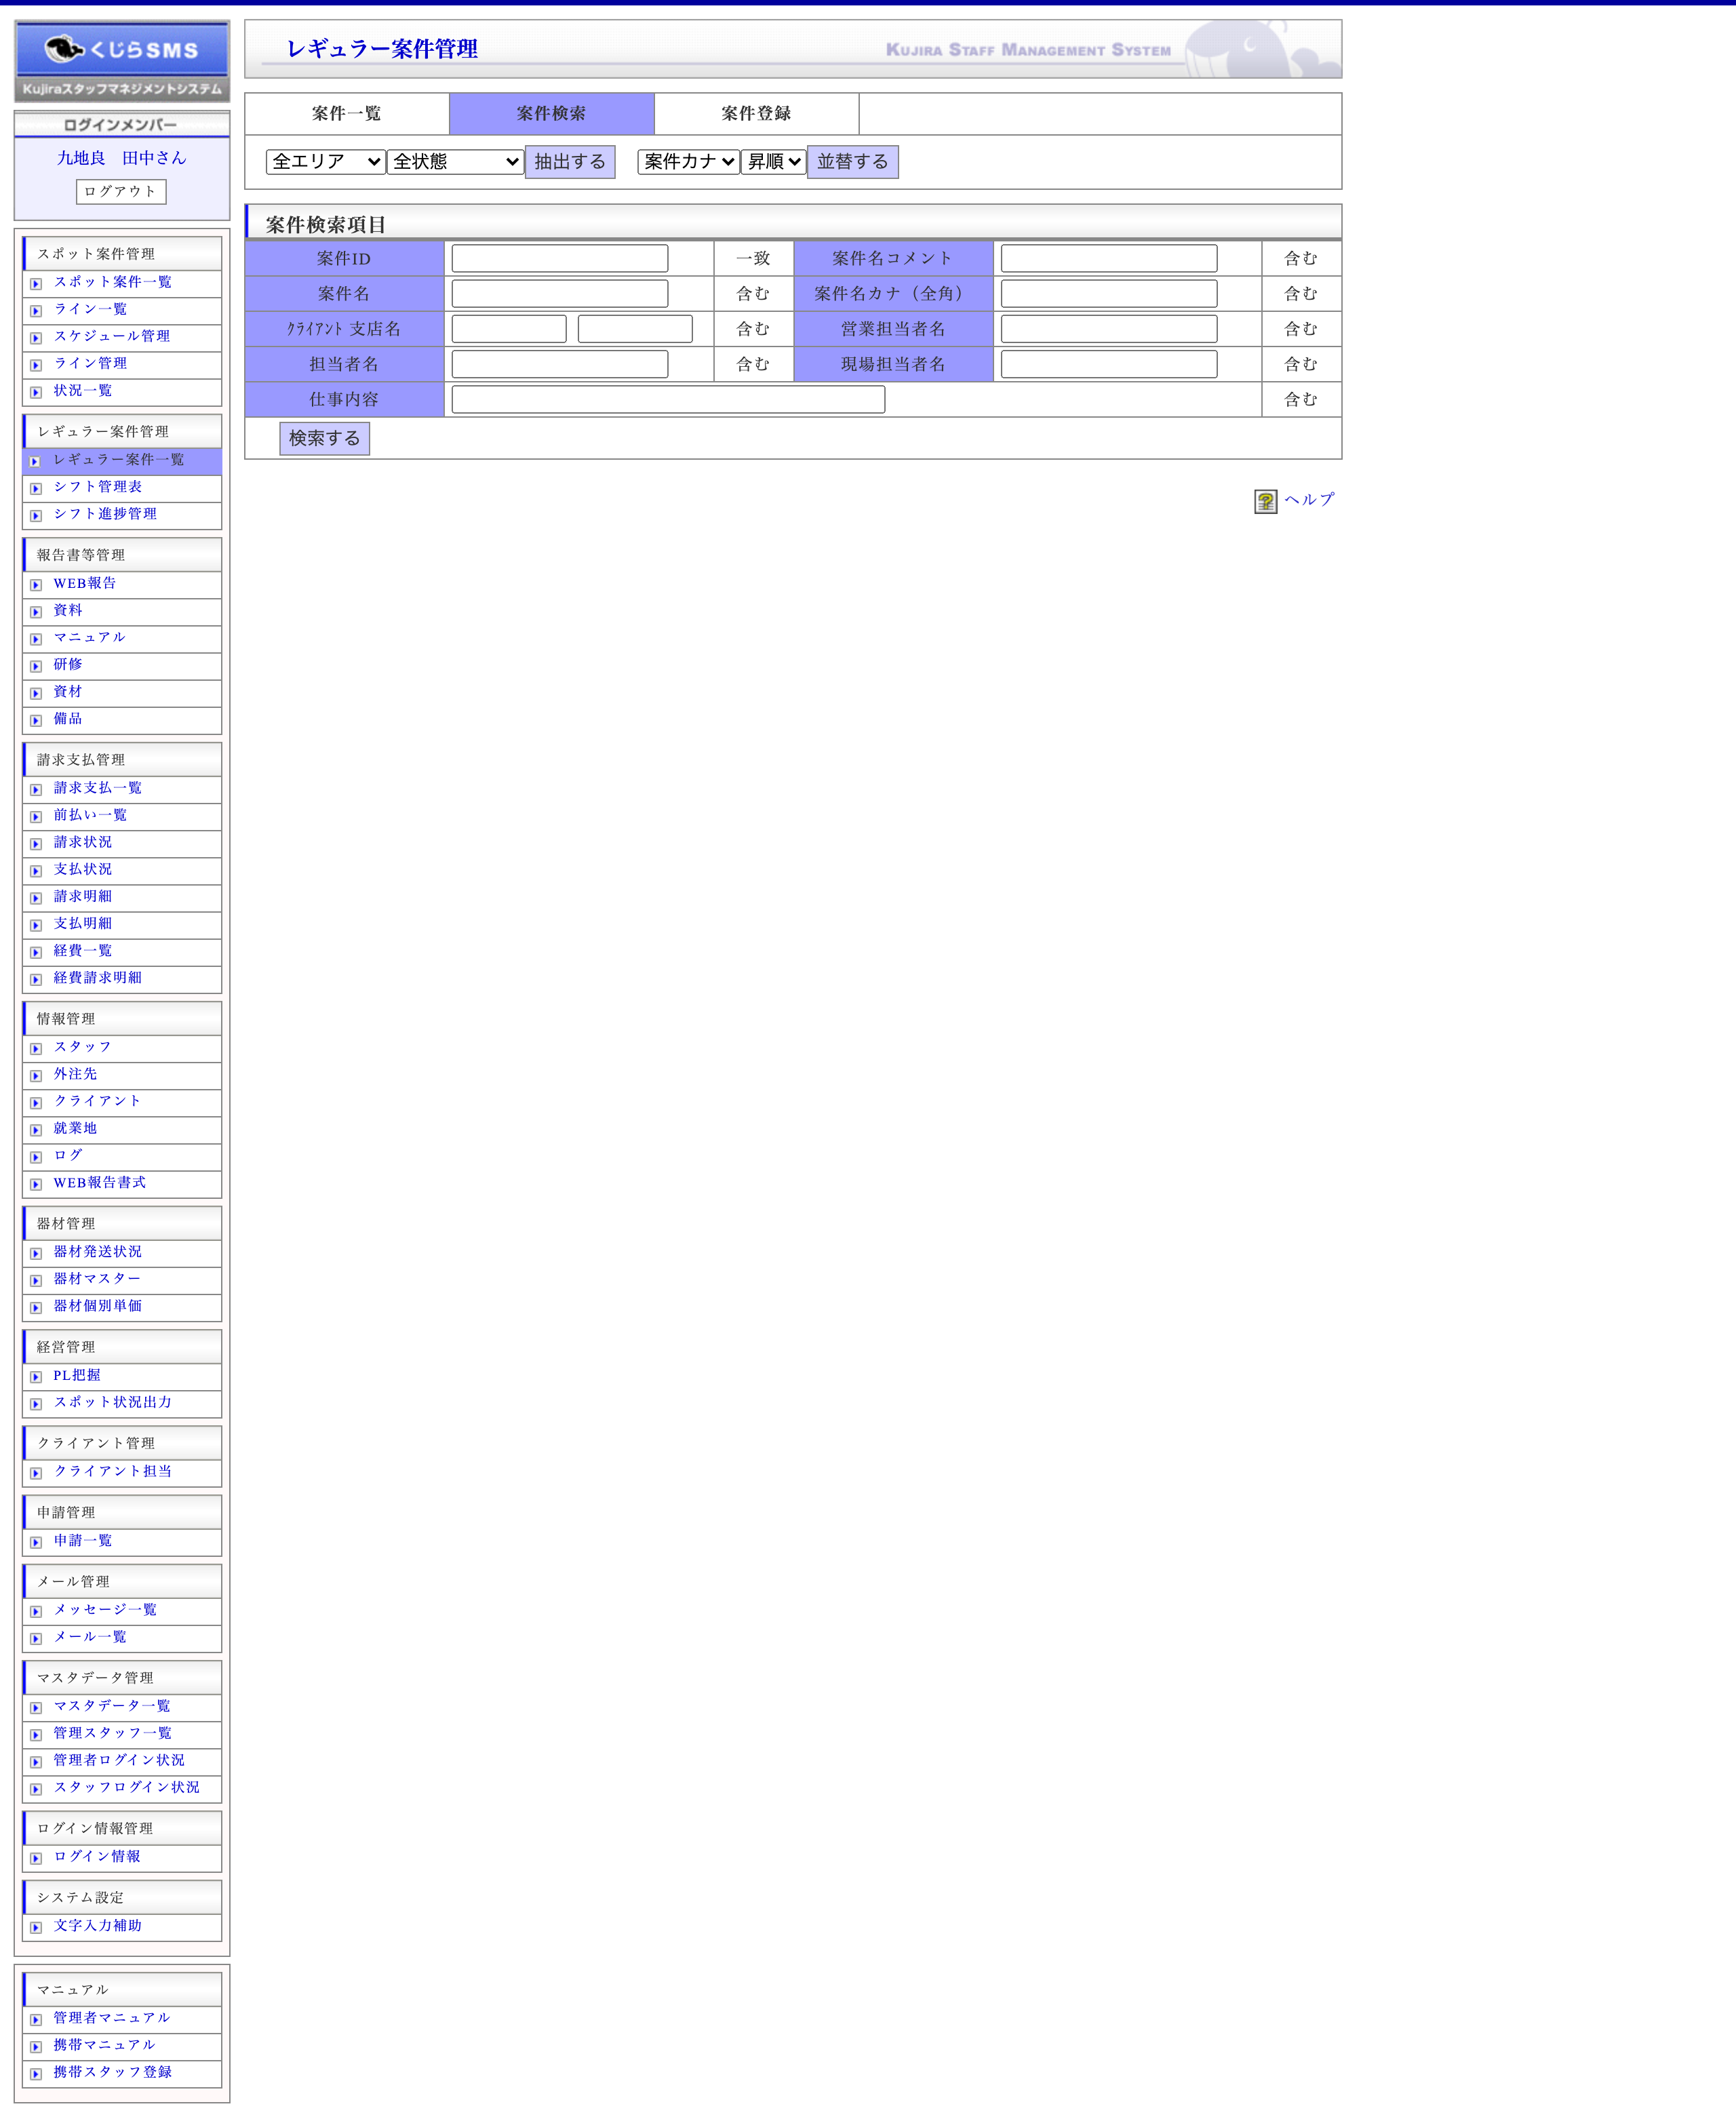Click the help question-mark icon
The width and height of the screenshot is (1736, 2117).
(x=1265, y=501)
